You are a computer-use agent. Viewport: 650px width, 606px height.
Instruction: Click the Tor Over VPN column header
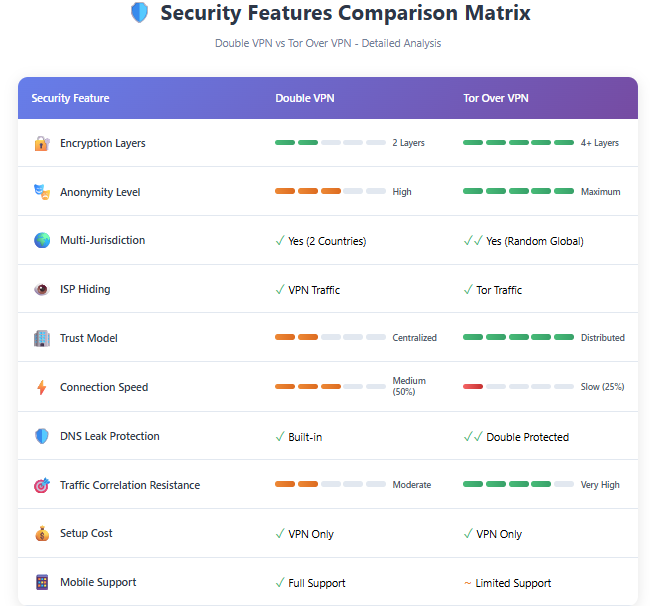pos(496,98)
